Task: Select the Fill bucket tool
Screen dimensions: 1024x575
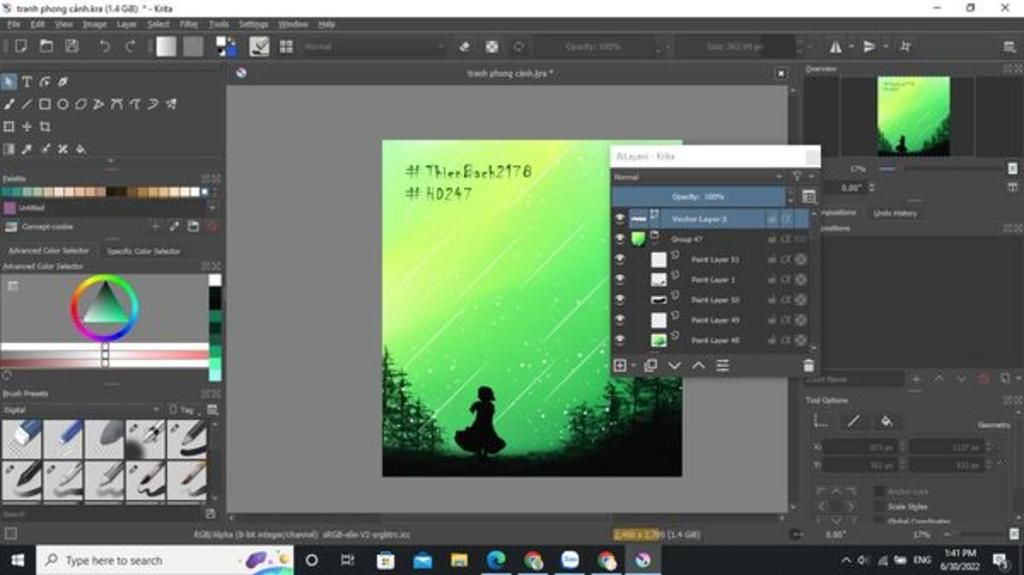Action: click(x=81, y=149)
